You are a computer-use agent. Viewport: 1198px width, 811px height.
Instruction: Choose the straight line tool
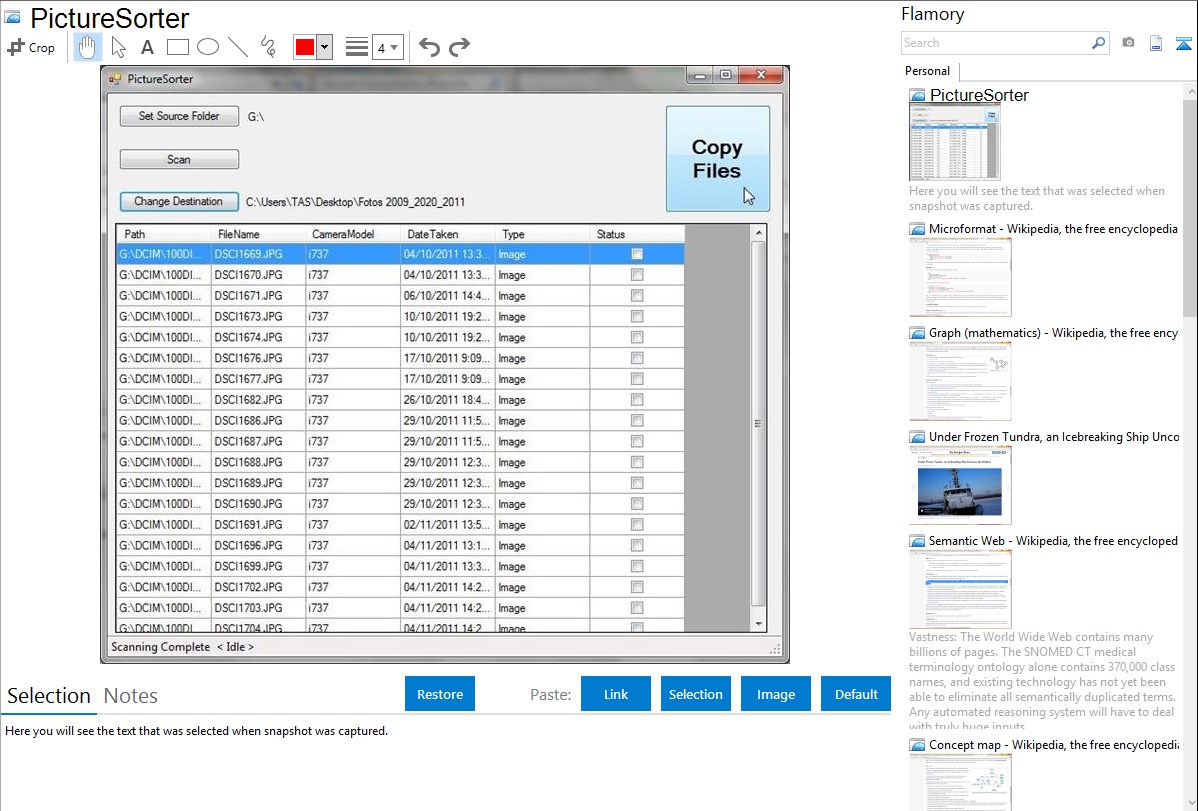[238, 47]
